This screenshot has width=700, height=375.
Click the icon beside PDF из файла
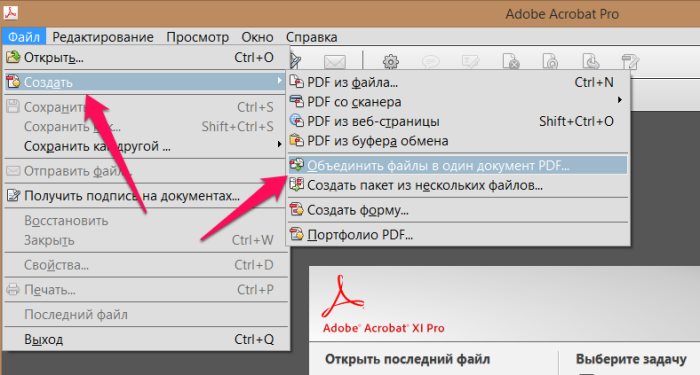click(x=296, y=82)
